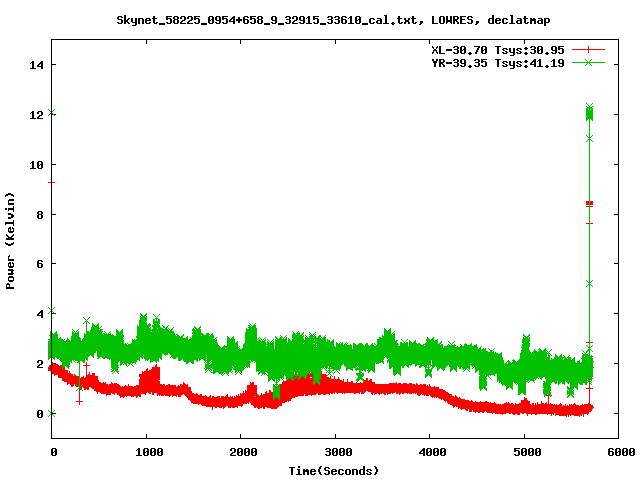
Task: Click the x-axis tick label '6000'
Action: point(621,452)
